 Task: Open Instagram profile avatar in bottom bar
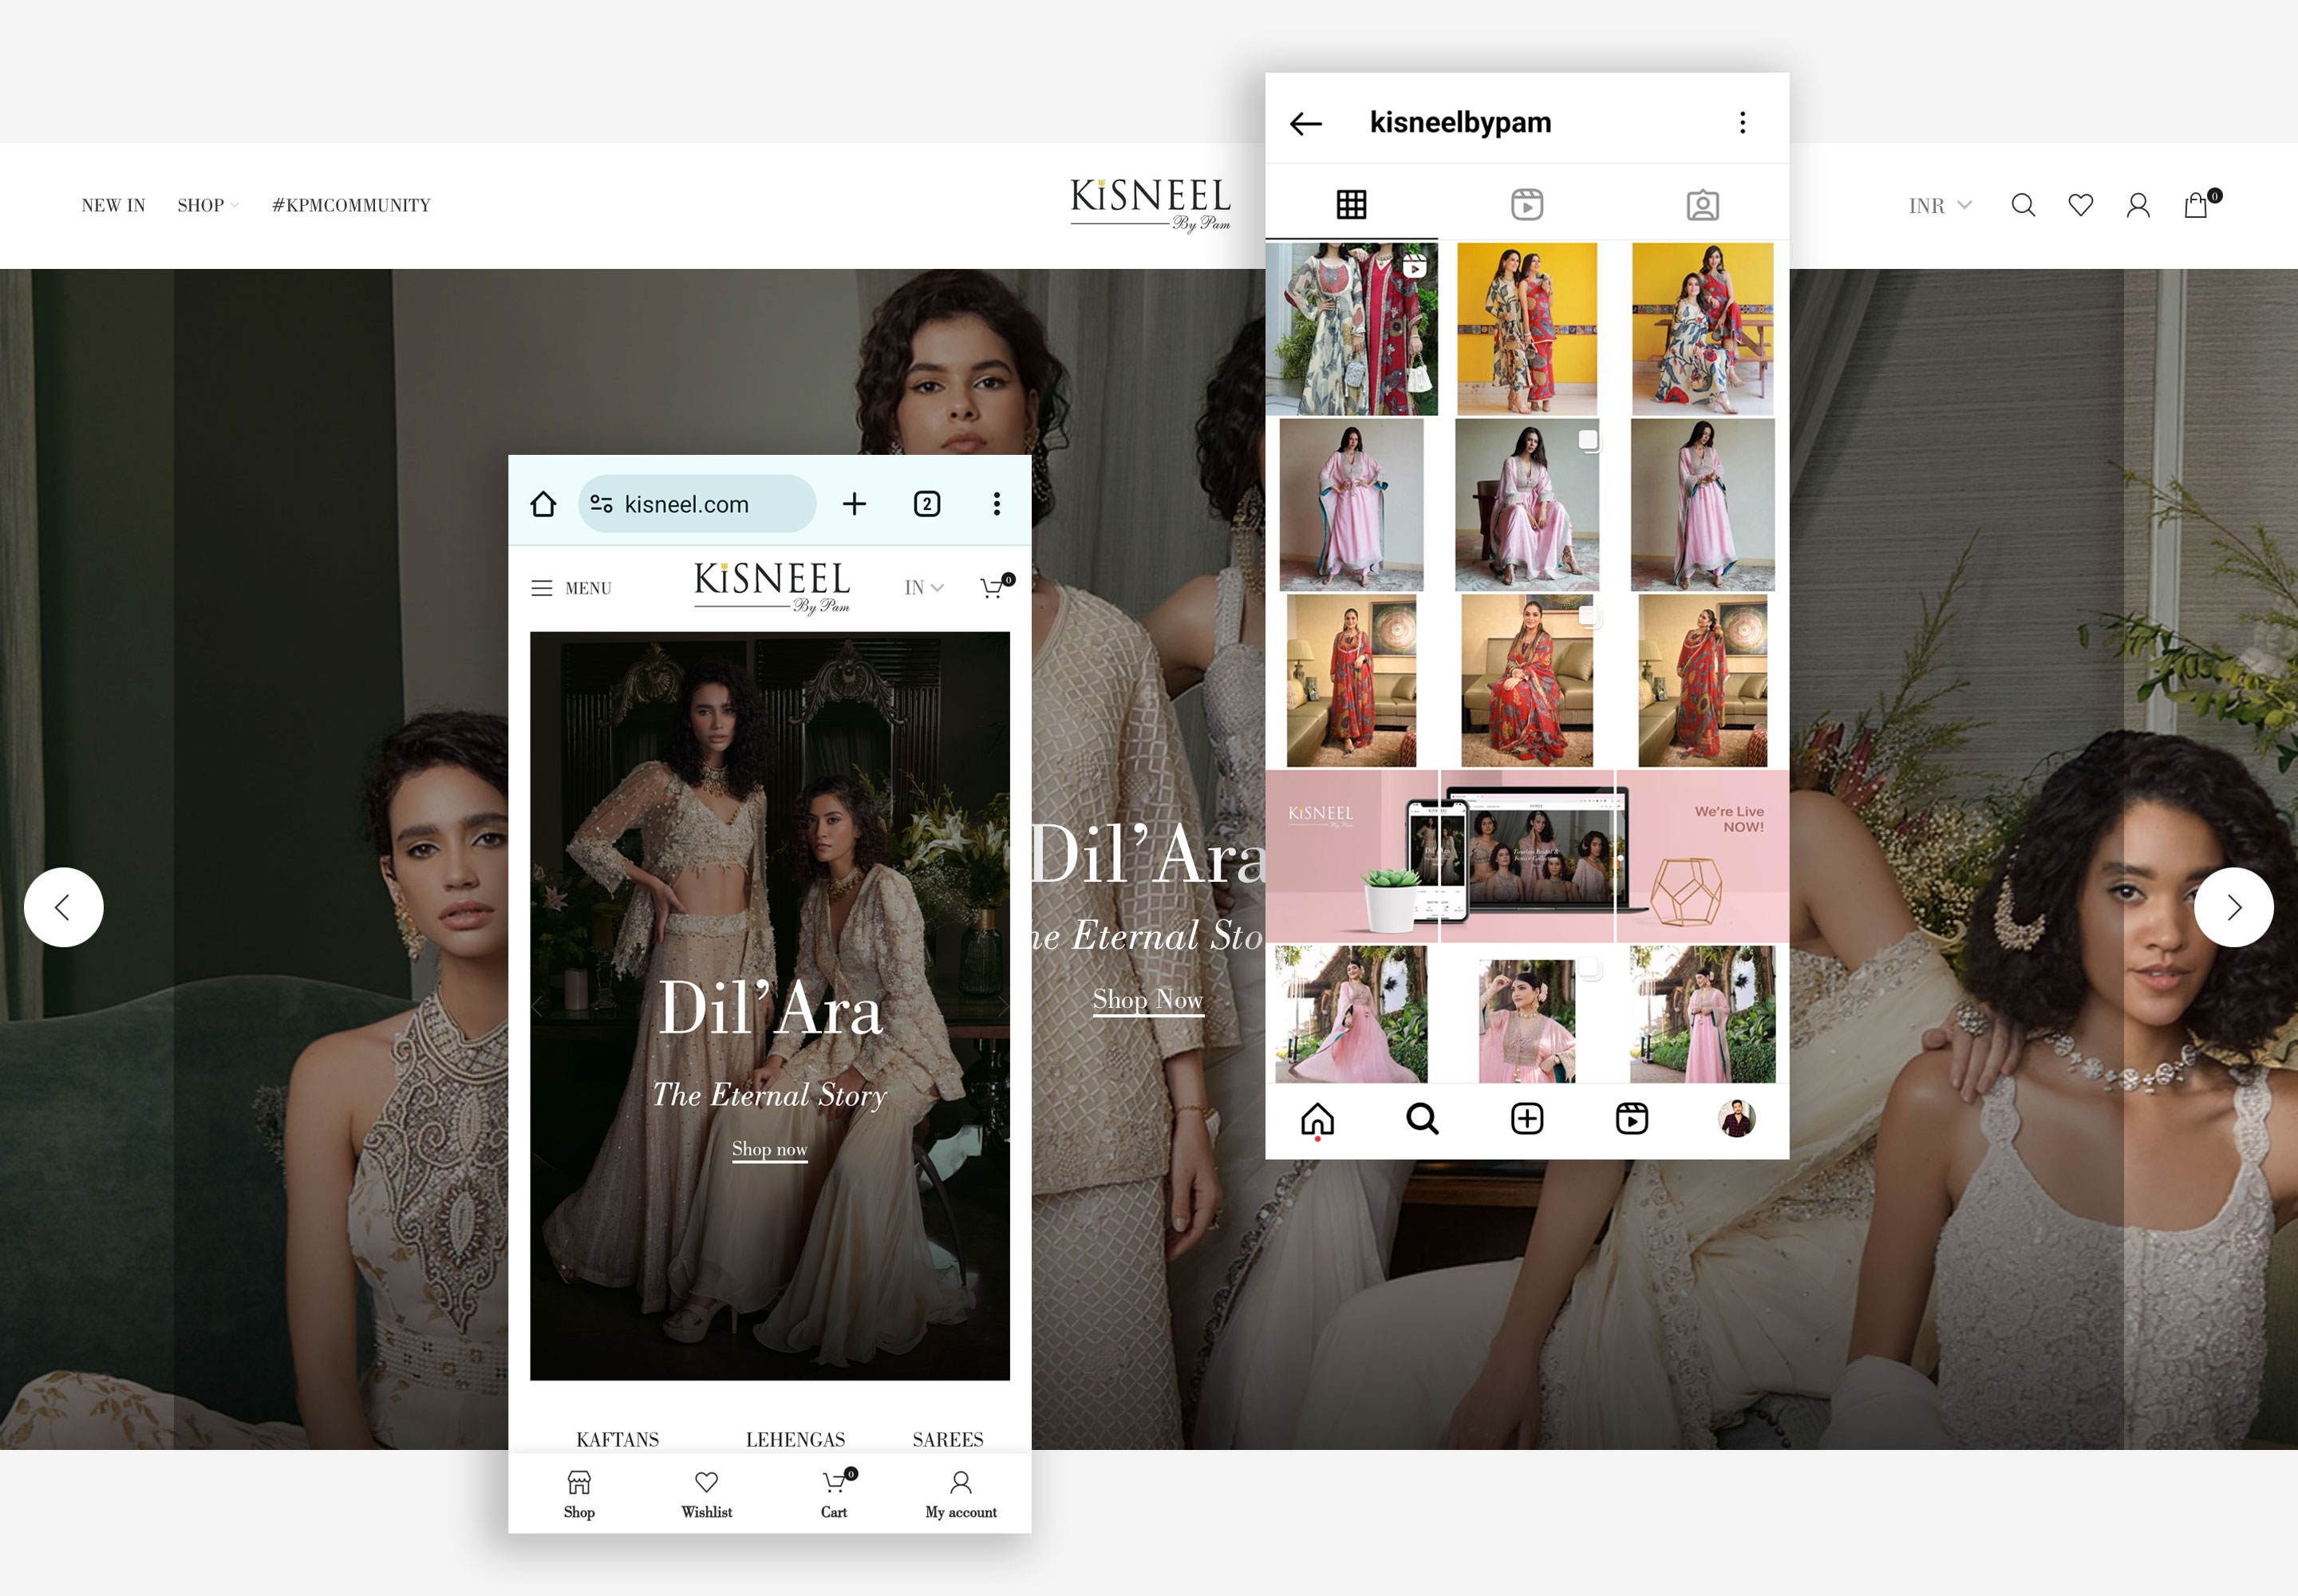point(1737,1118)
